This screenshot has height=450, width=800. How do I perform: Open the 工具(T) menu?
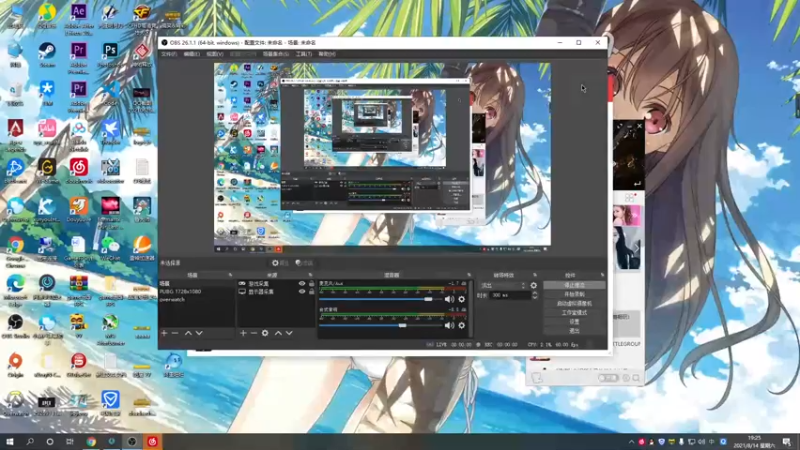click(304, 54)
